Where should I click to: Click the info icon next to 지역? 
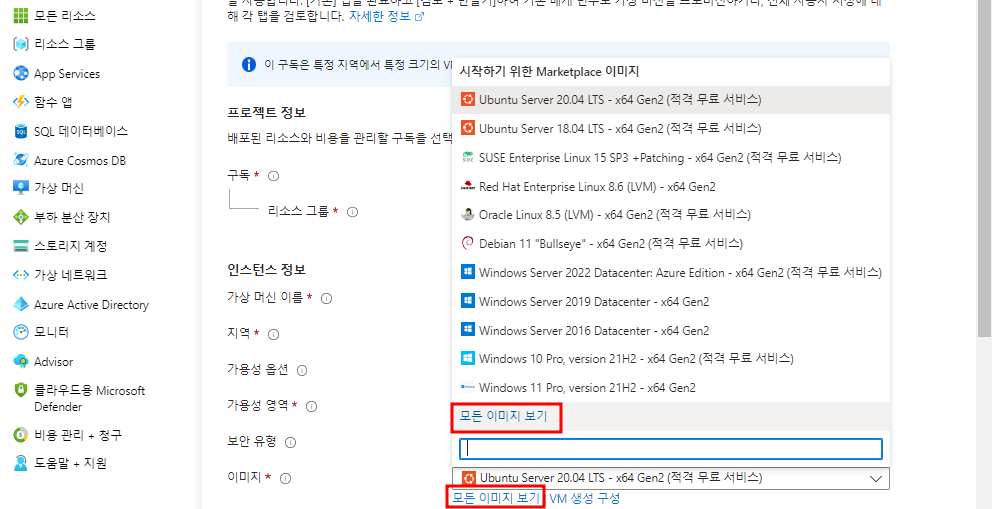[x=273, y=334]
